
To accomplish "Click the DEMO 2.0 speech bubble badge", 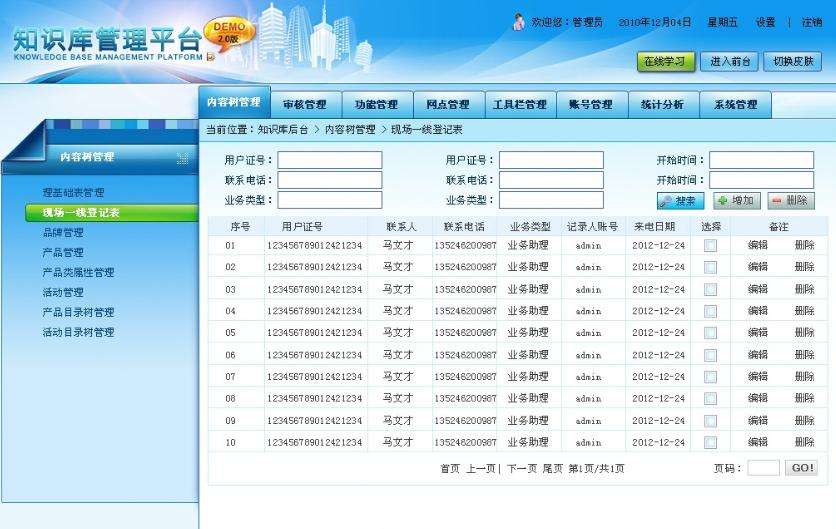I will [231, 33].
